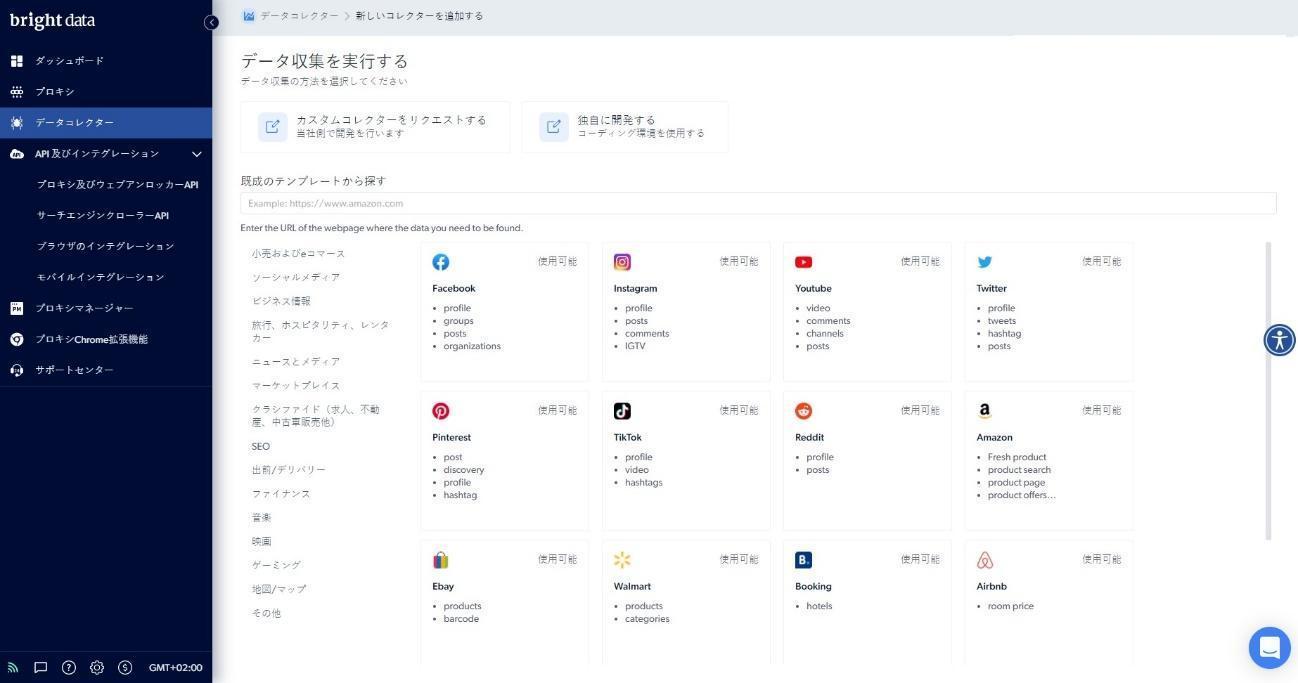
Task: Collapse the left sidebar with the arrow button
Action: click(211, 22)
